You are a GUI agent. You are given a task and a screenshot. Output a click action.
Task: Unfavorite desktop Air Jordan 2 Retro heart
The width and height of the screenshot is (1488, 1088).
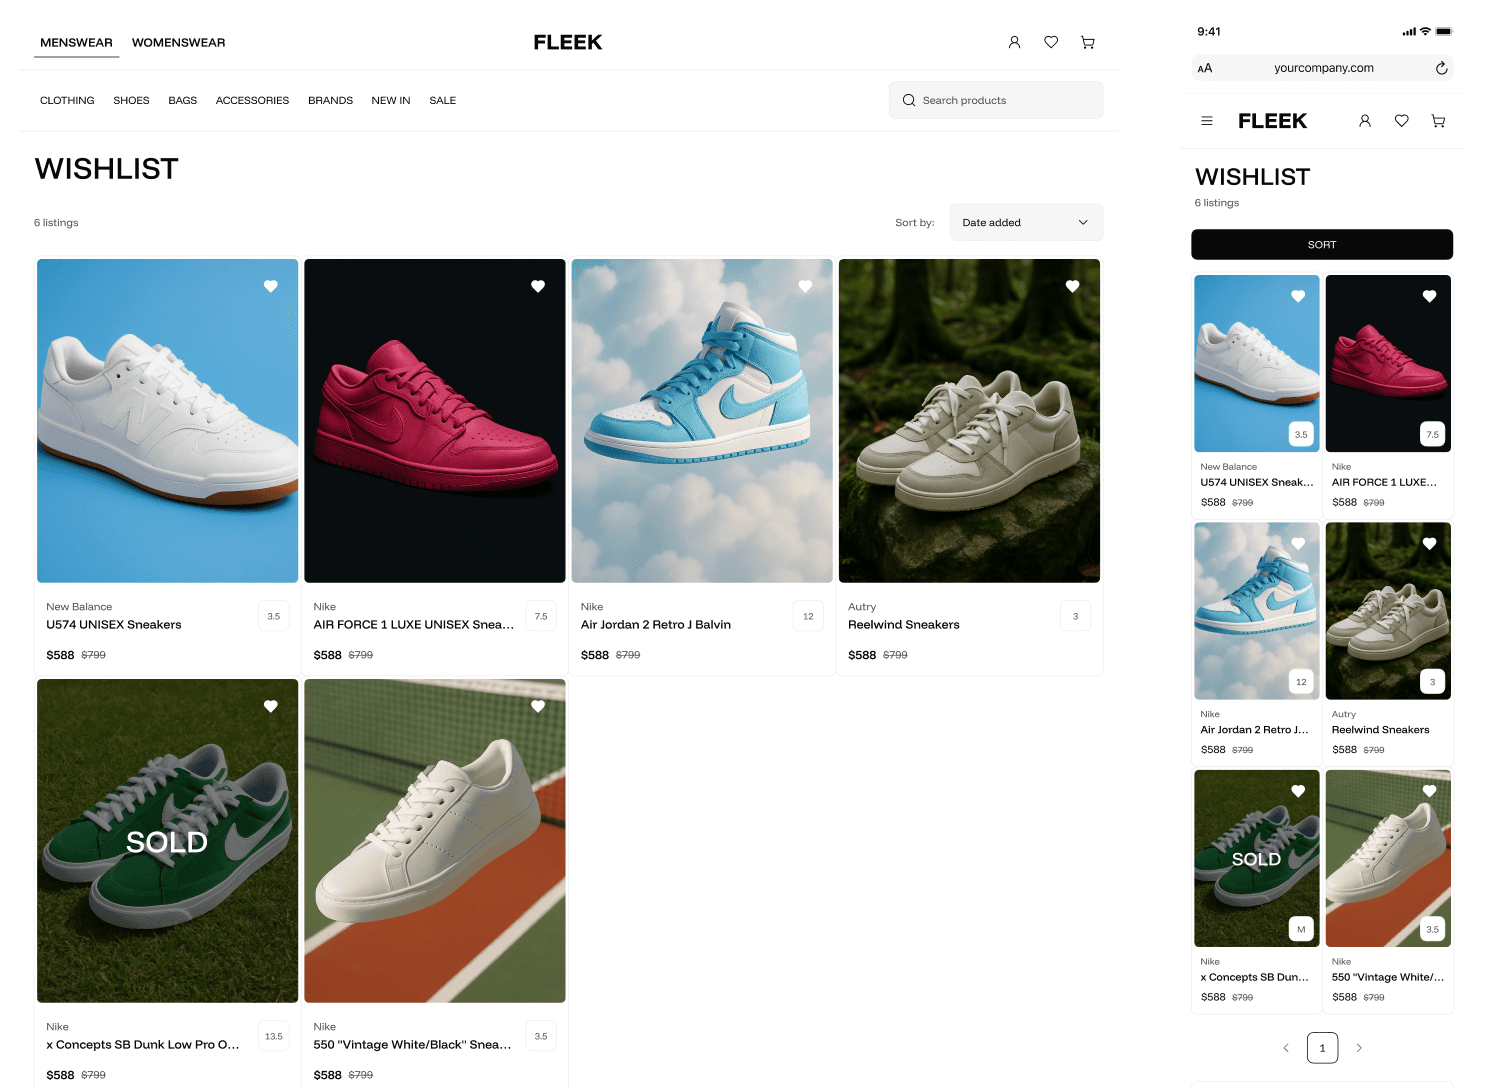click(805, 286)
